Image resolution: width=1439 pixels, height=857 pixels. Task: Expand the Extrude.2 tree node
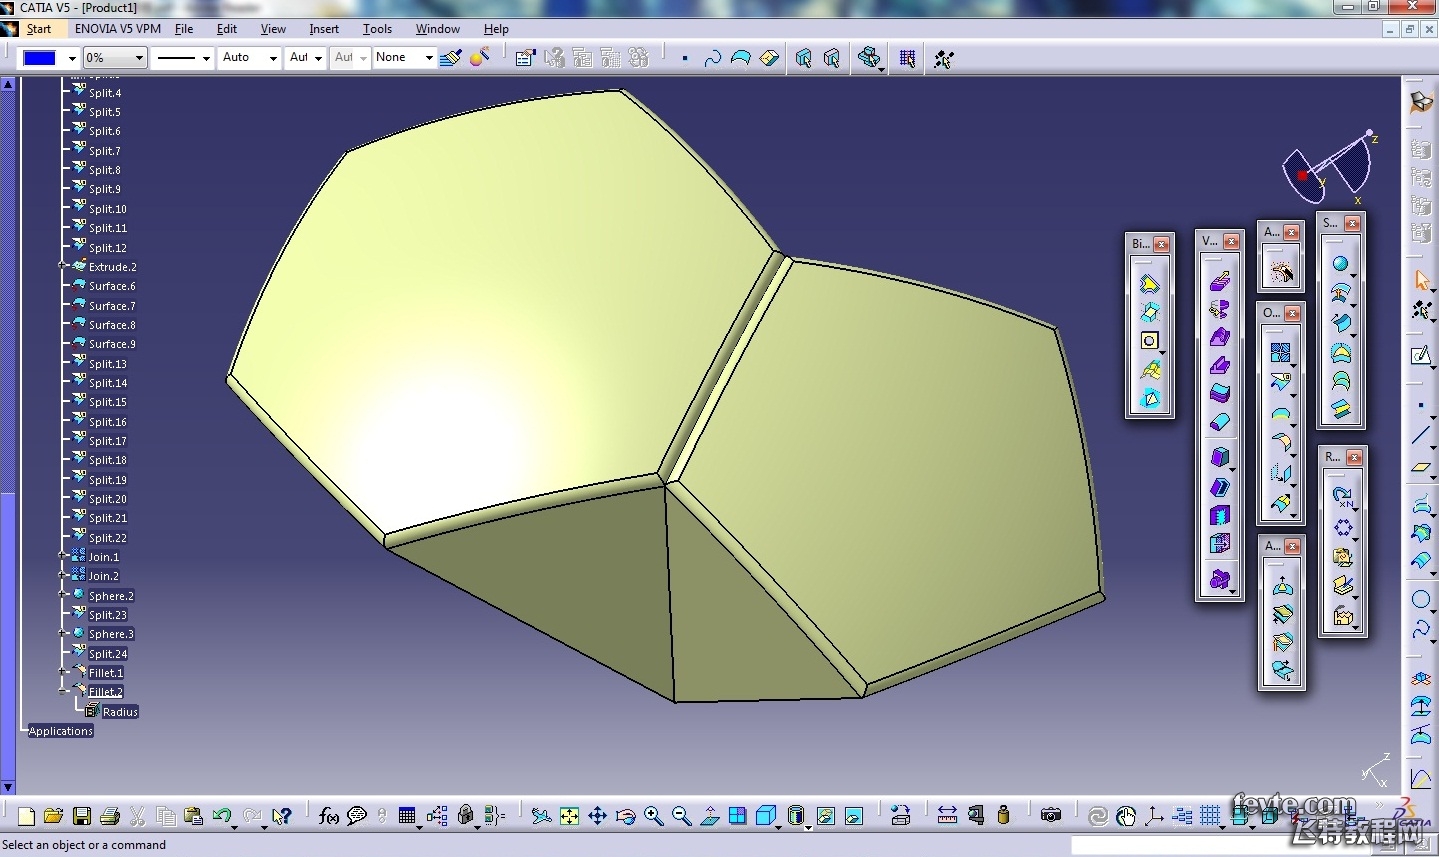(62, 266)
